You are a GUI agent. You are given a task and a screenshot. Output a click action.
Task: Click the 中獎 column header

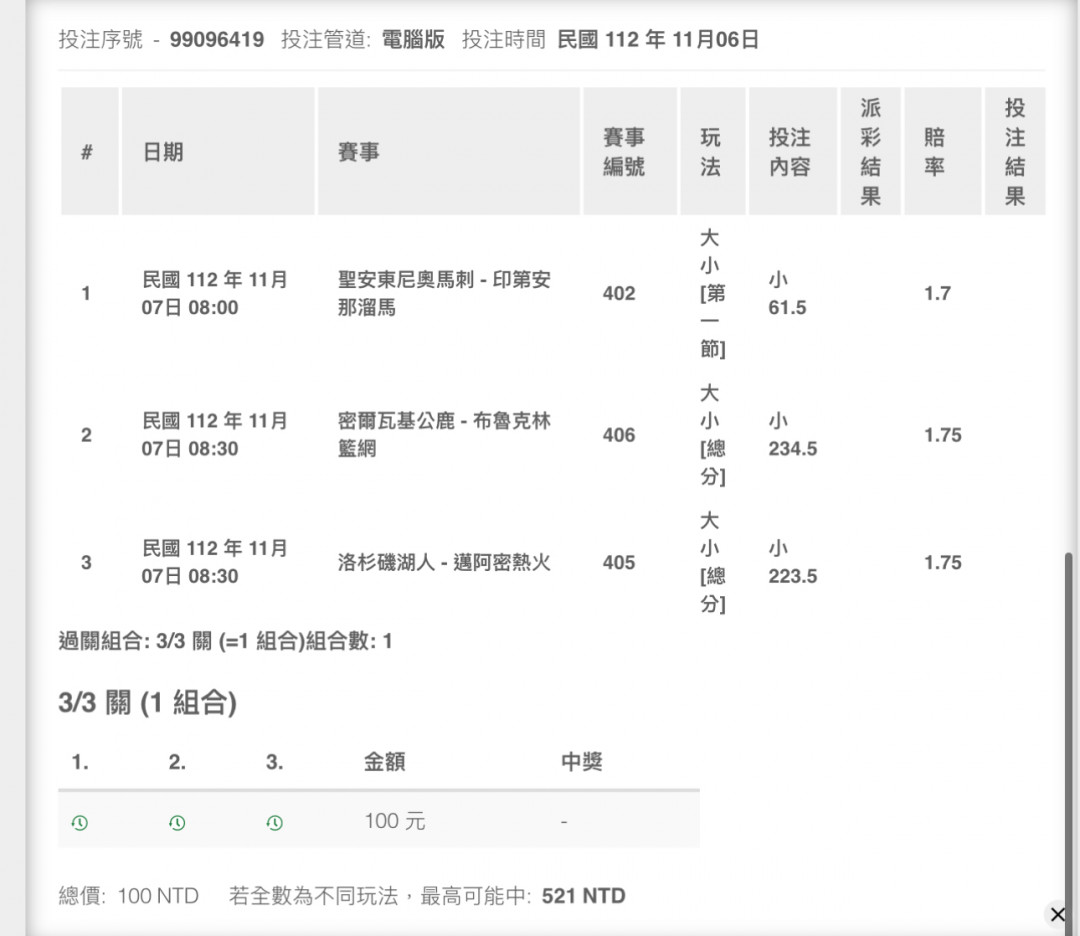point(582,762)
